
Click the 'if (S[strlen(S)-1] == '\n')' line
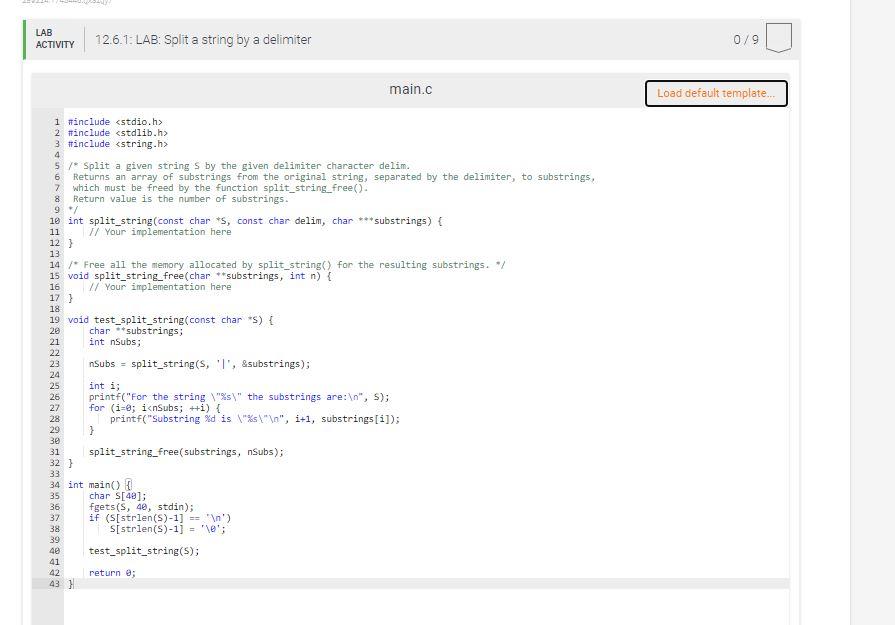point(160,518)
